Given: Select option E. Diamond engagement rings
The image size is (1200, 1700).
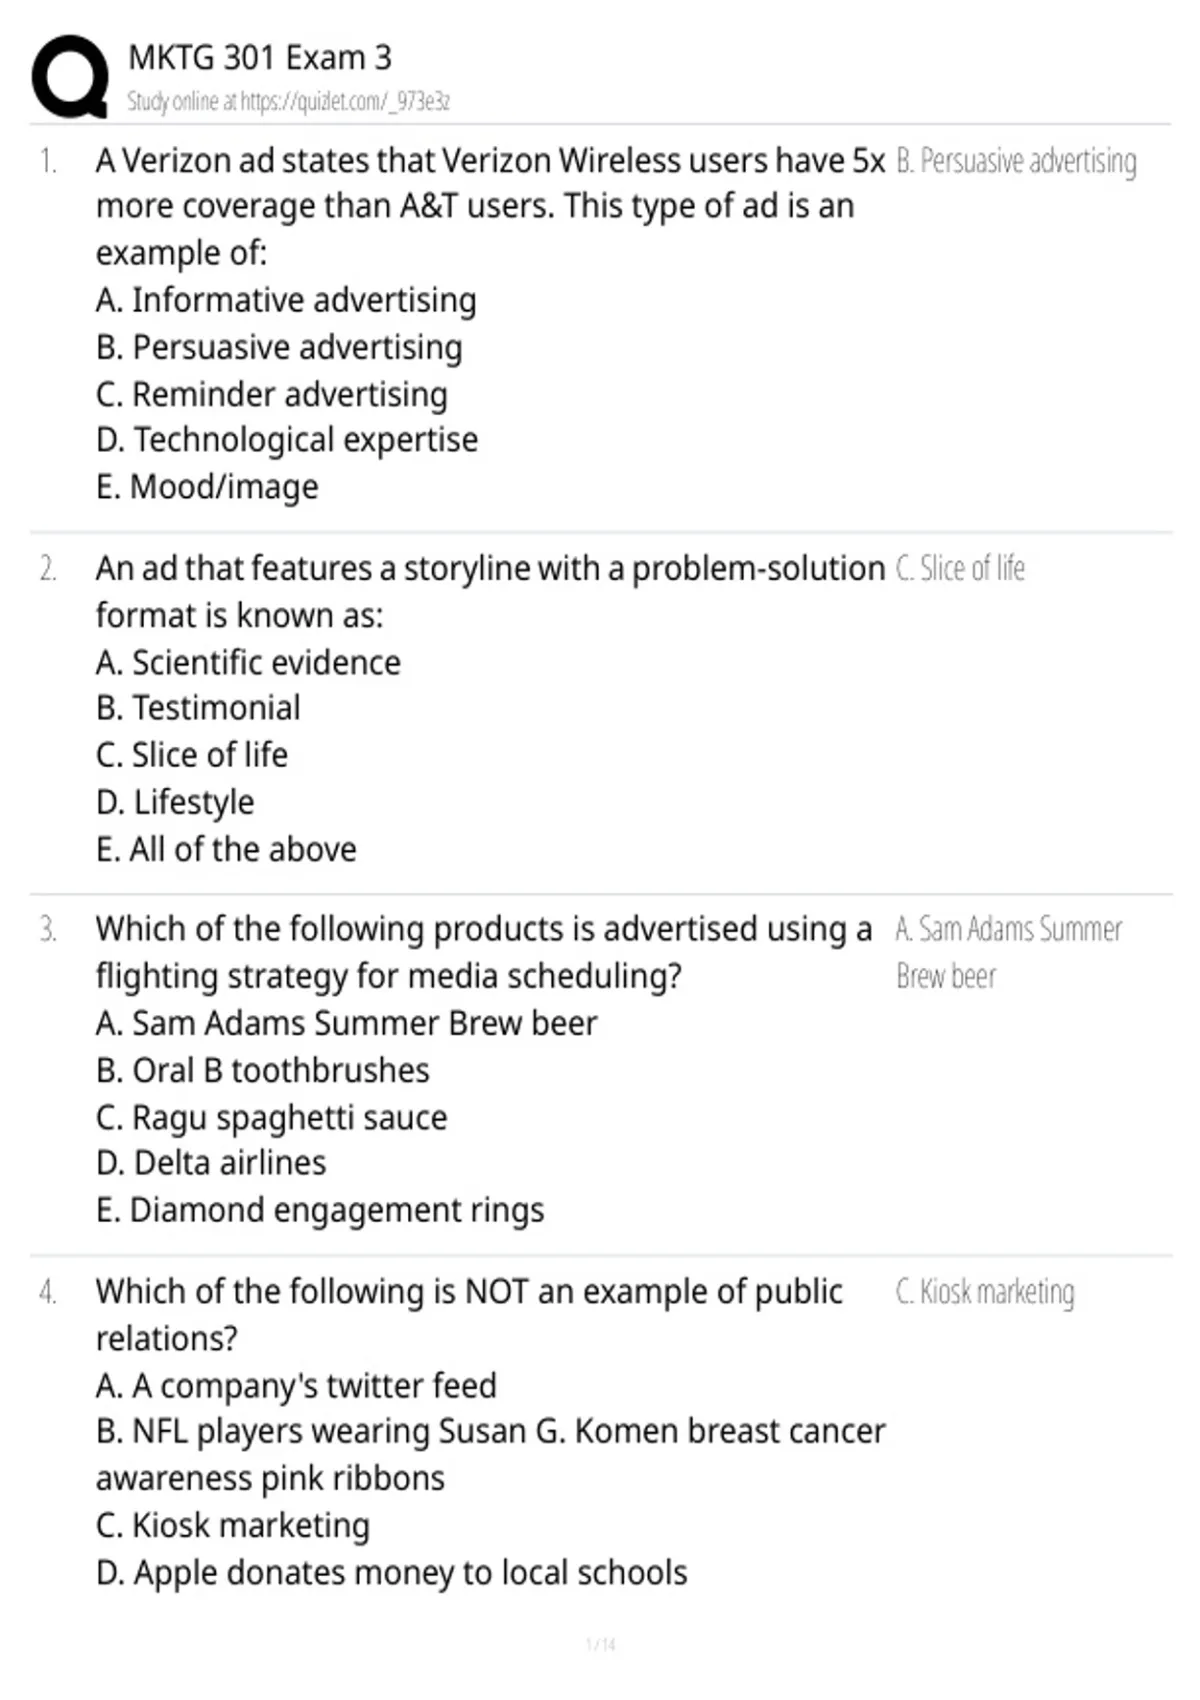Looking at the screenshot, I should [x=320, y=1210].
